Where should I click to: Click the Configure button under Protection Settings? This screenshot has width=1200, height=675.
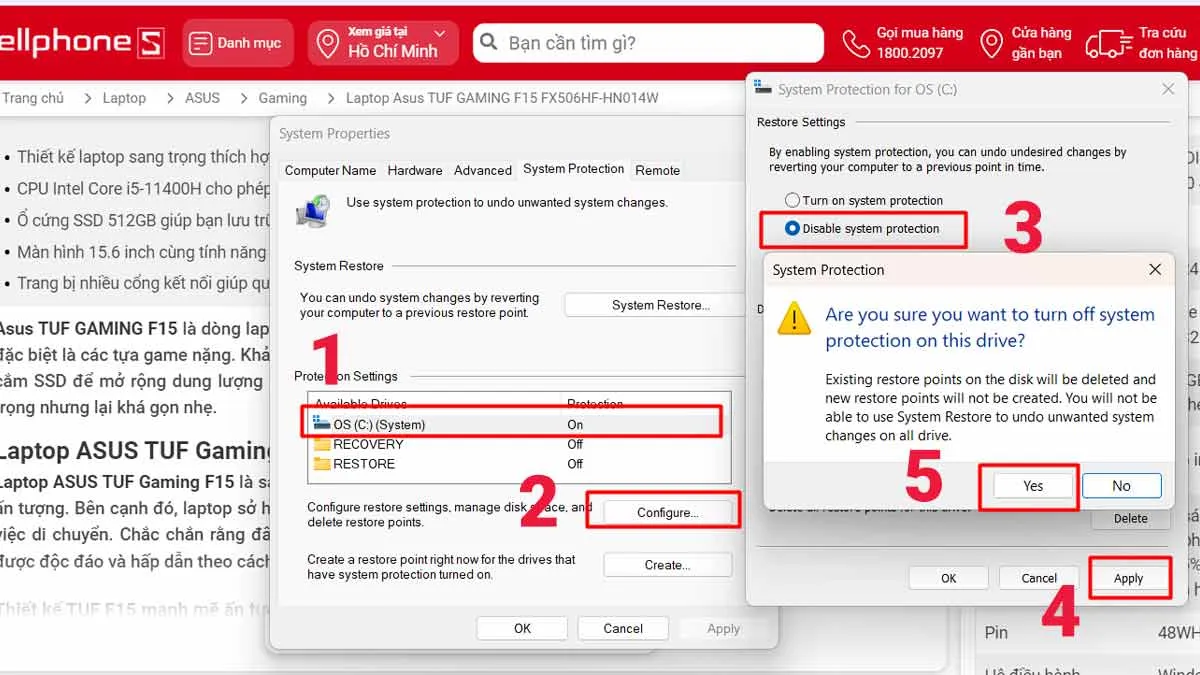pyautogui.click(x=668, y=510)
